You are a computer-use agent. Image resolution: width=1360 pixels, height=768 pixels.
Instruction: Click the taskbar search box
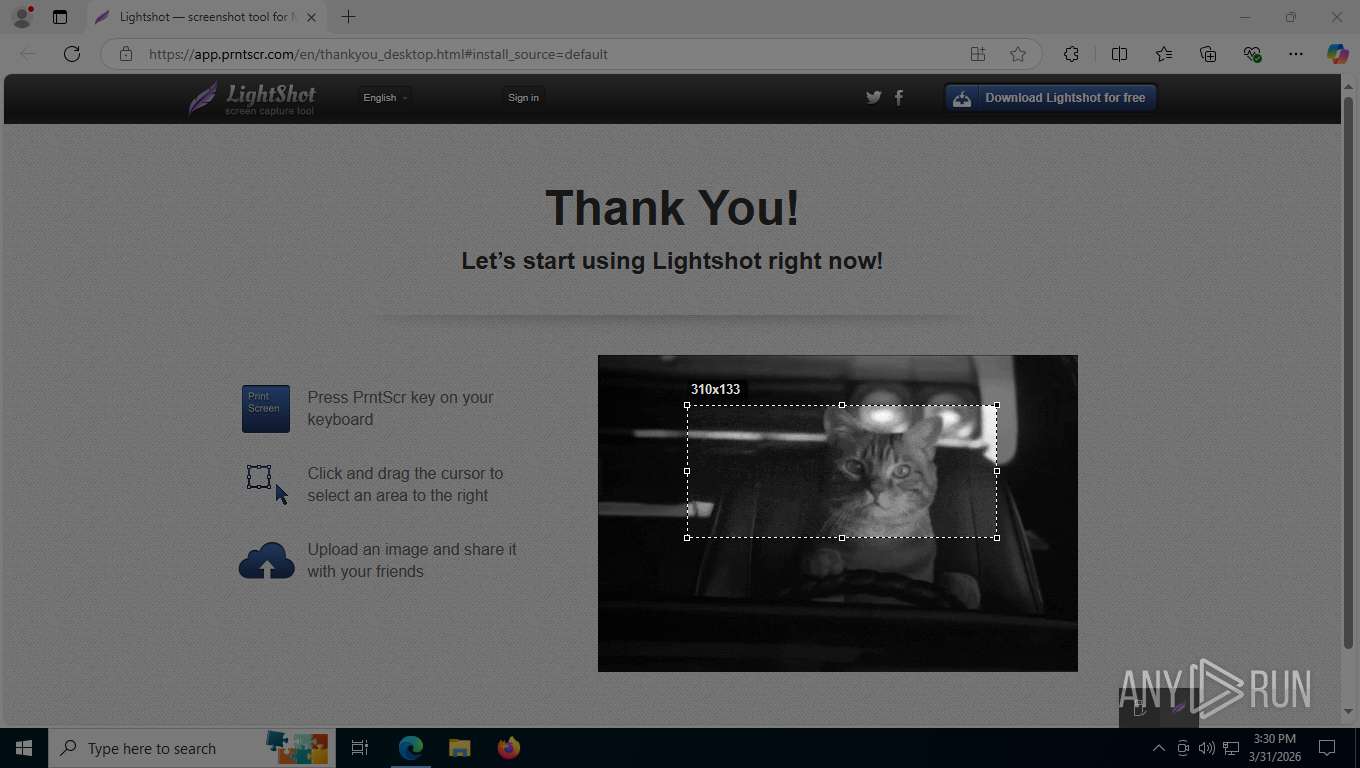point(190,748)
